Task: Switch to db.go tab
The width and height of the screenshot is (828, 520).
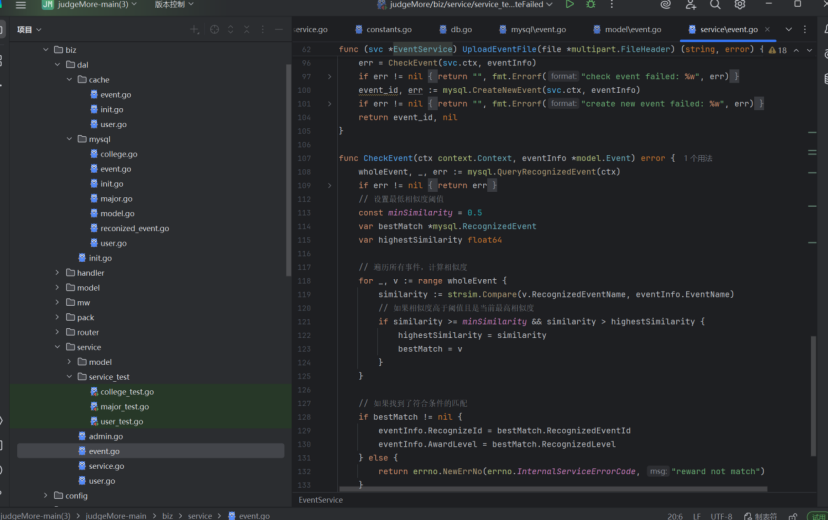Action: click(456, 30)
